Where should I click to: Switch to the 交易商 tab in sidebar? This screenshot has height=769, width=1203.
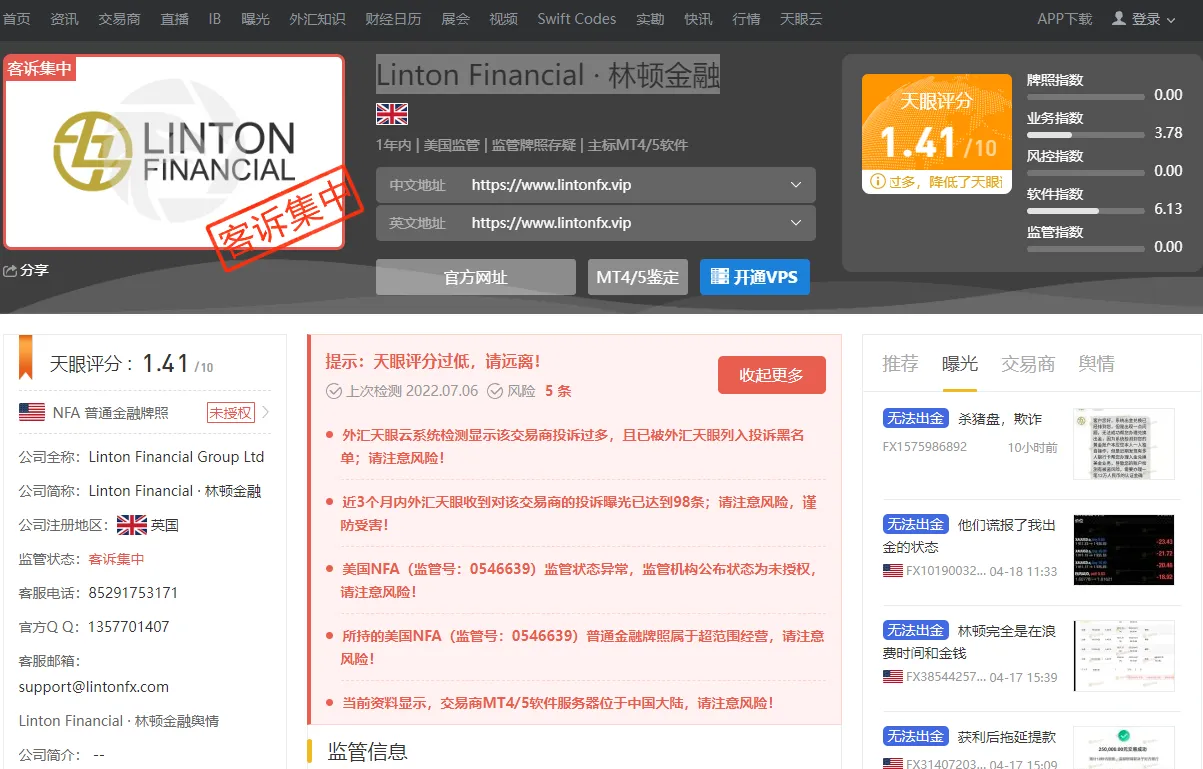tap(1028, 364)
